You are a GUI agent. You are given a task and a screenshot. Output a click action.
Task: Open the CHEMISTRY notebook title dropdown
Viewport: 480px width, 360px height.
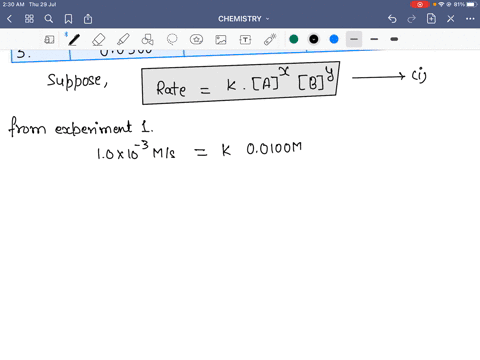[243, 19]
